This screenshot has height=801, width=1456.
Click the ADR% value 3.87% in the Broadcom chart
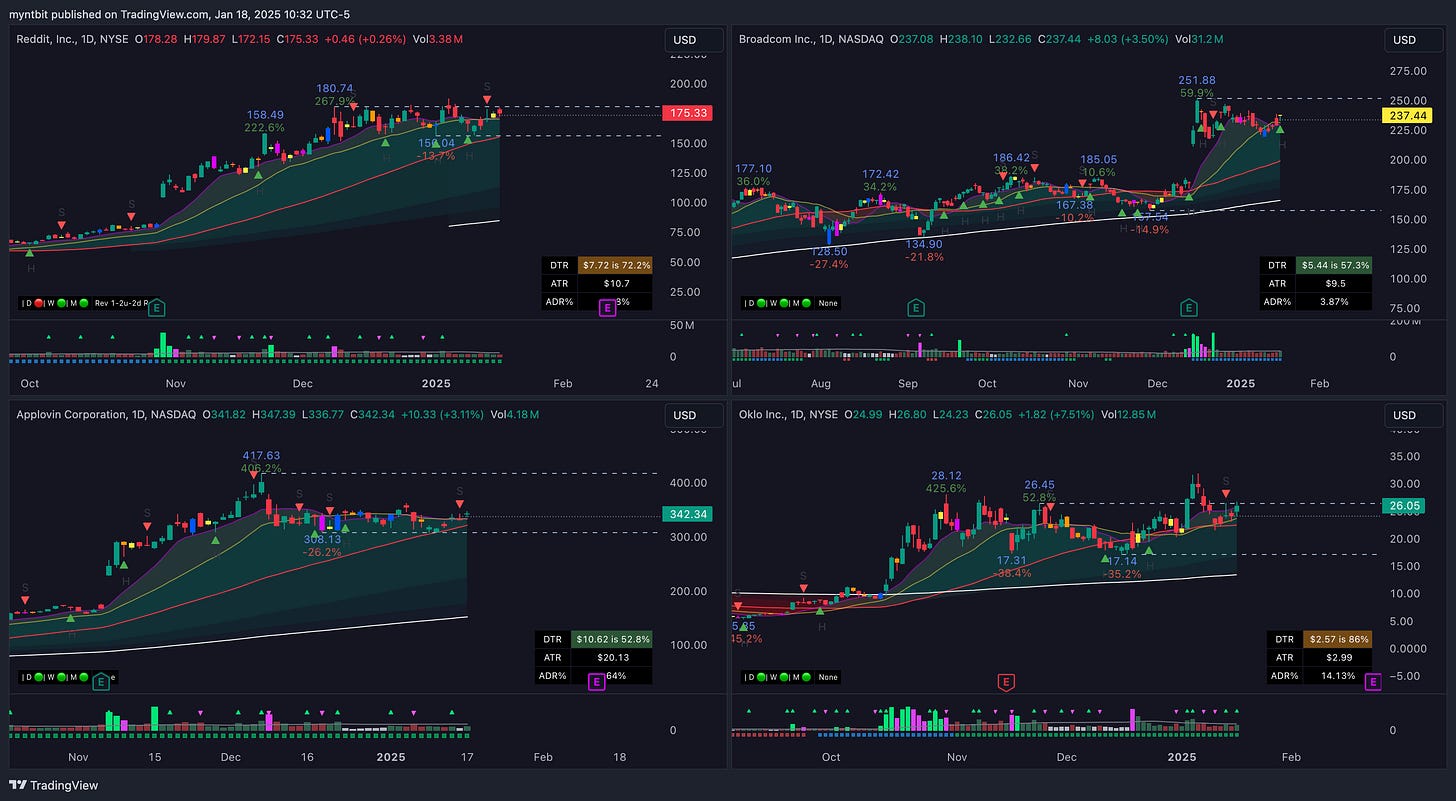[1333, 302]
